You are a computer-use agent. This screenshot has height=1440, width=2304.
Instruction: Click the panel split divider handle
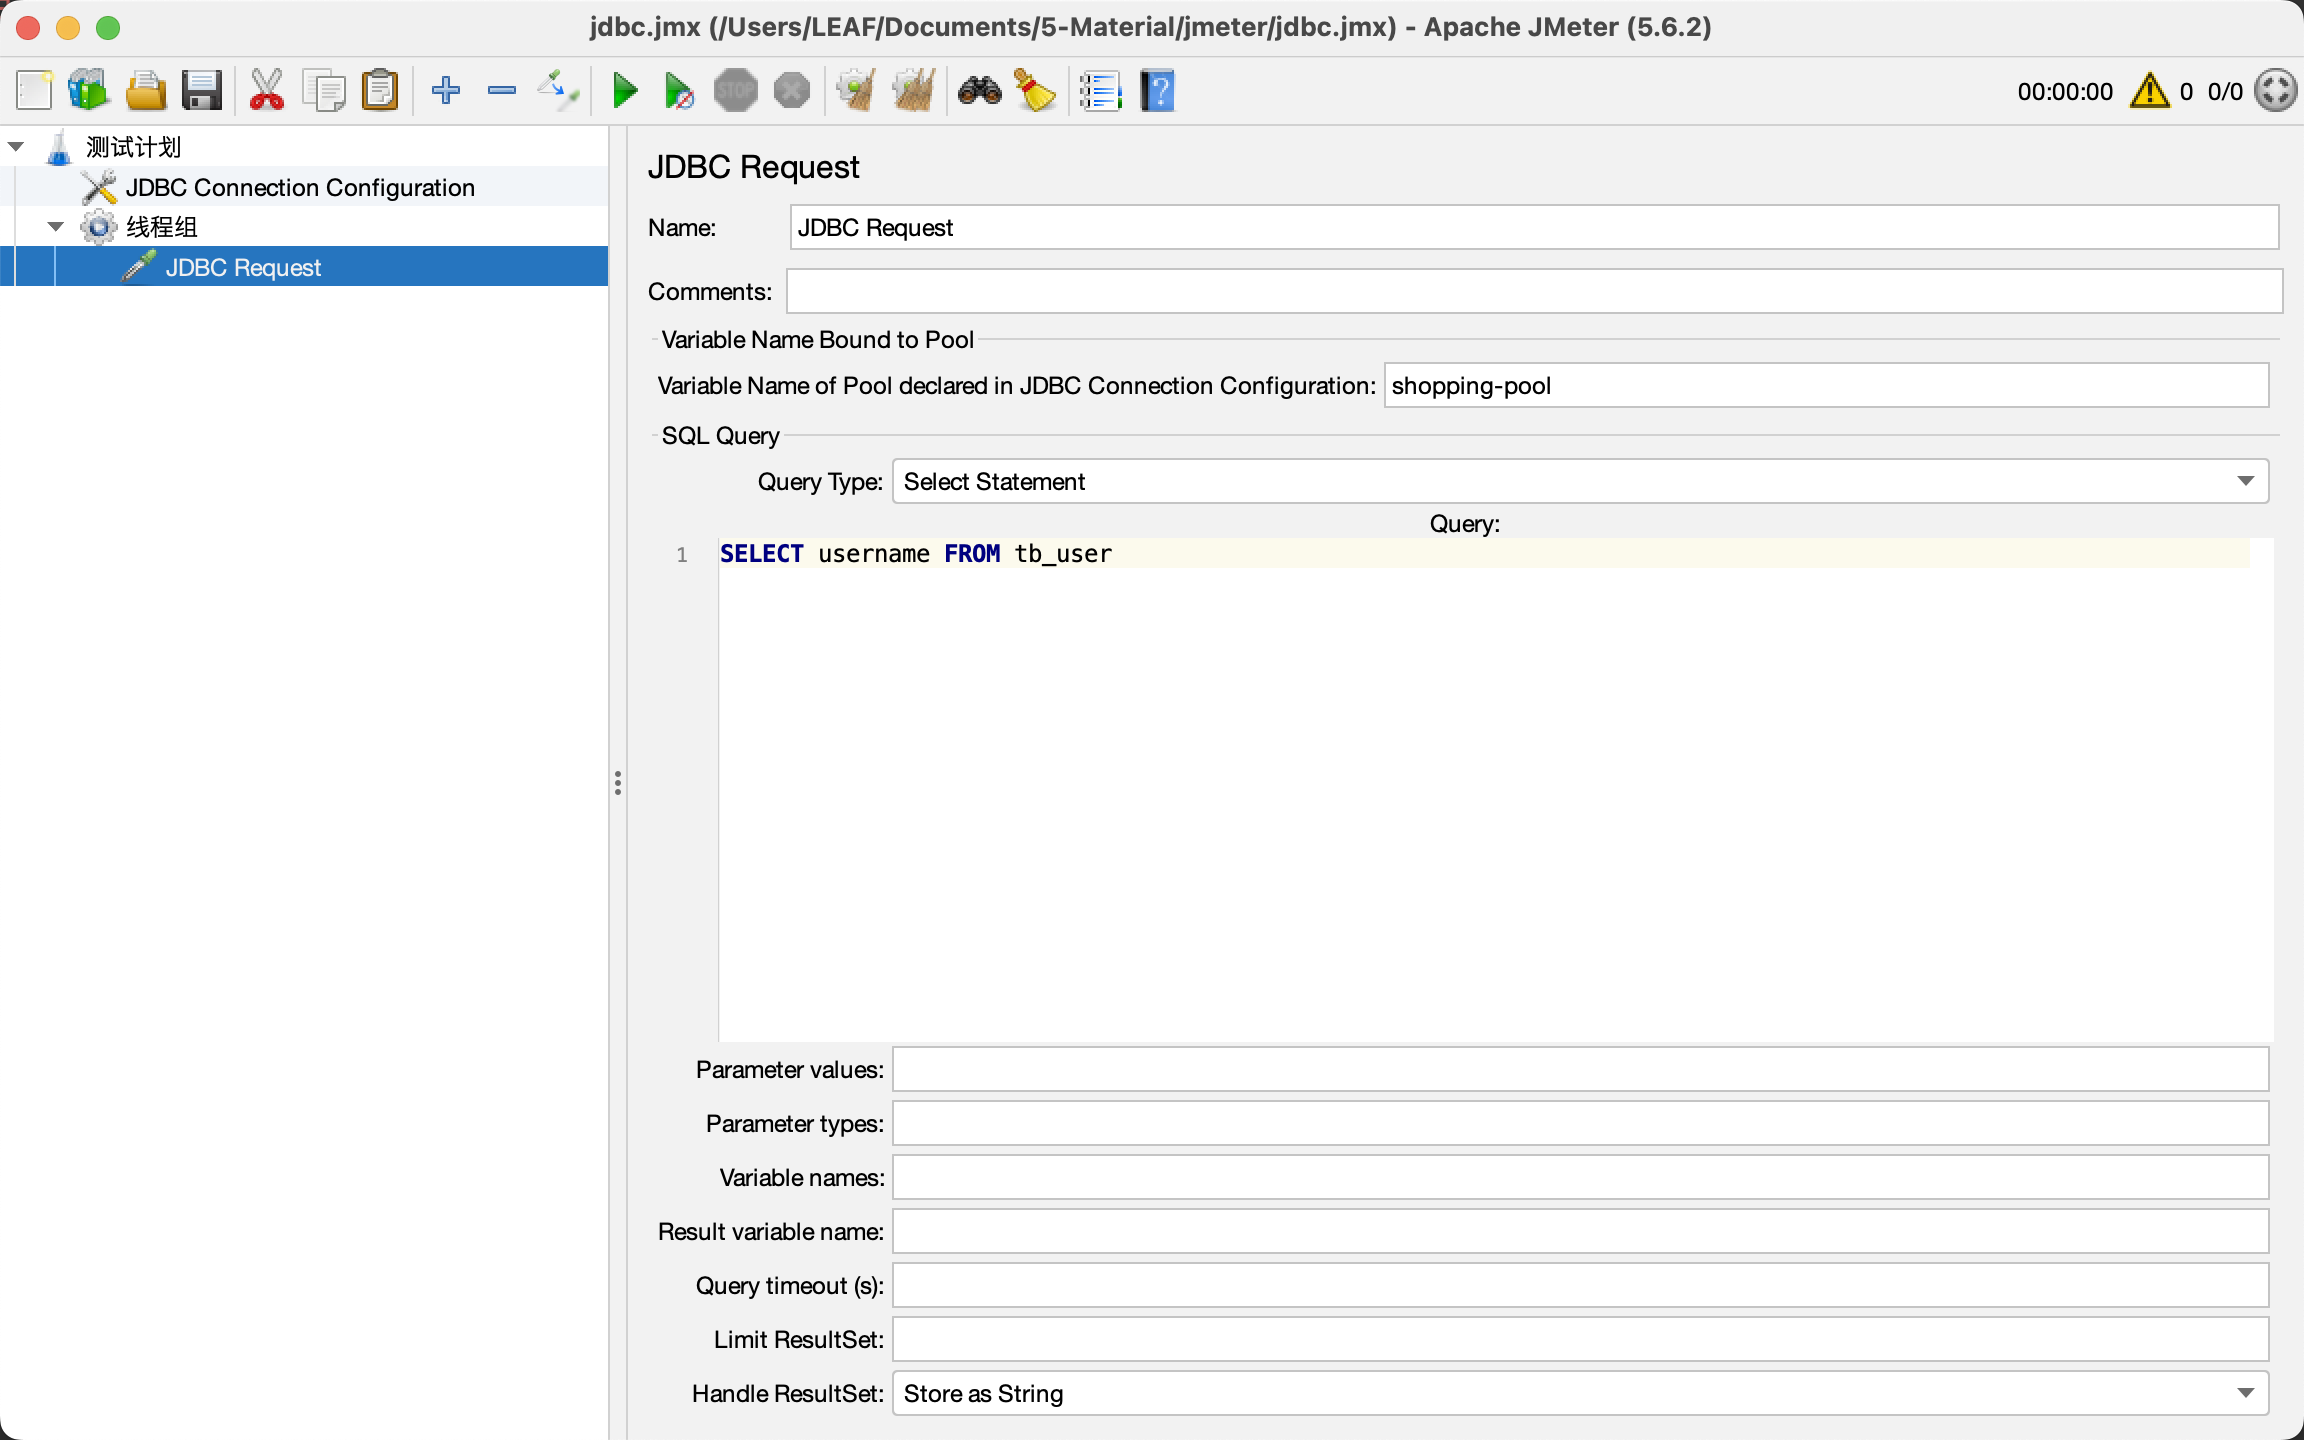pyautogui.click(x=618, y=783)
